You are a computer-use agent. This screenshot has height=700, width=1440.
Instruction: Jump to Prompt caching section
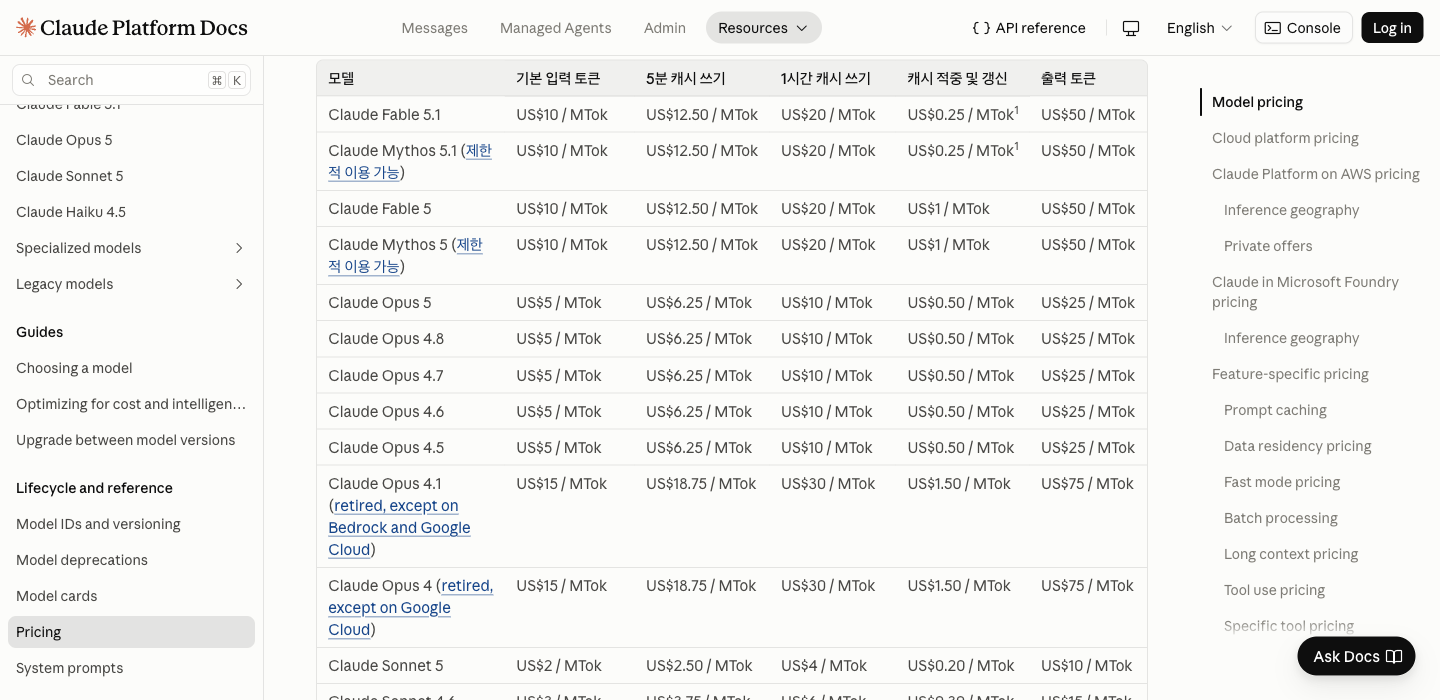pyautogui.click(x=1275, y=410)
